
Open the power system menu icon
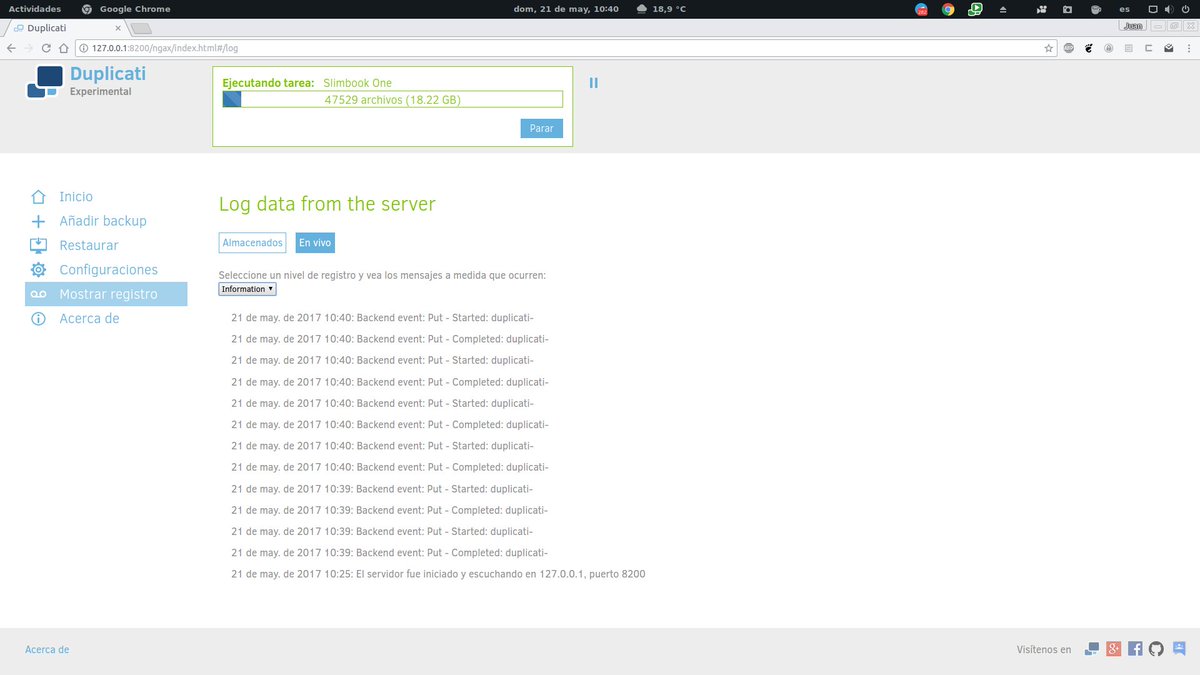1186,9
